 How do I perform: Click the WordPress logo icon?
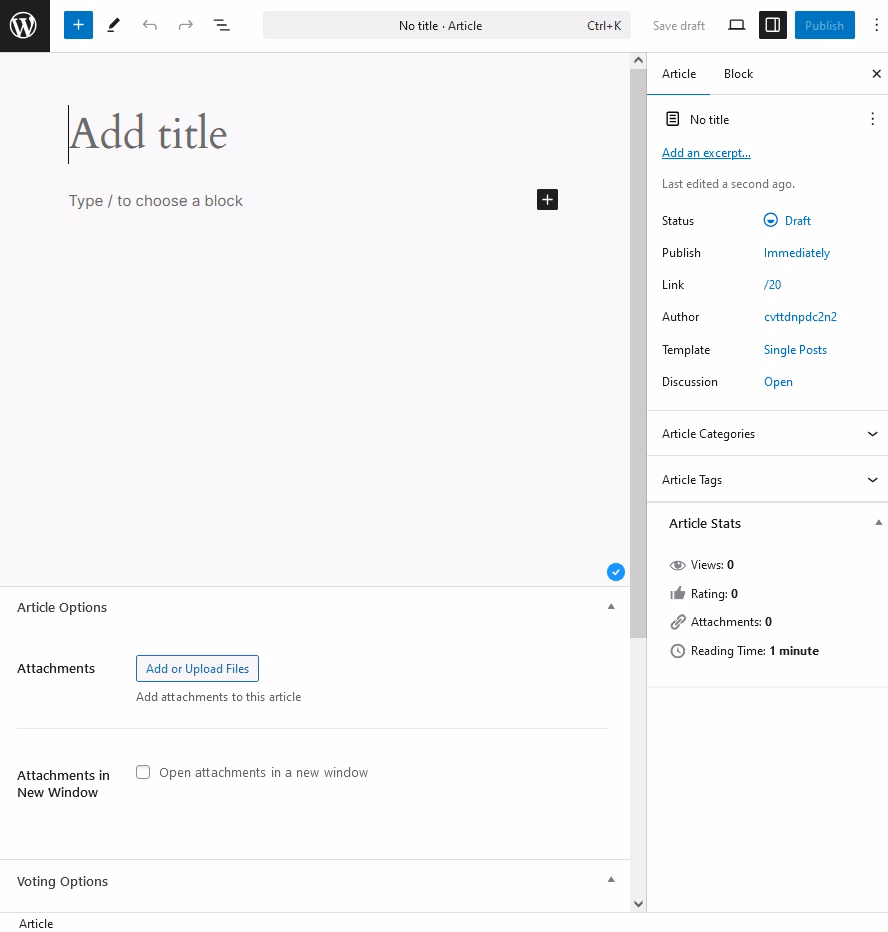coord(24,26)
